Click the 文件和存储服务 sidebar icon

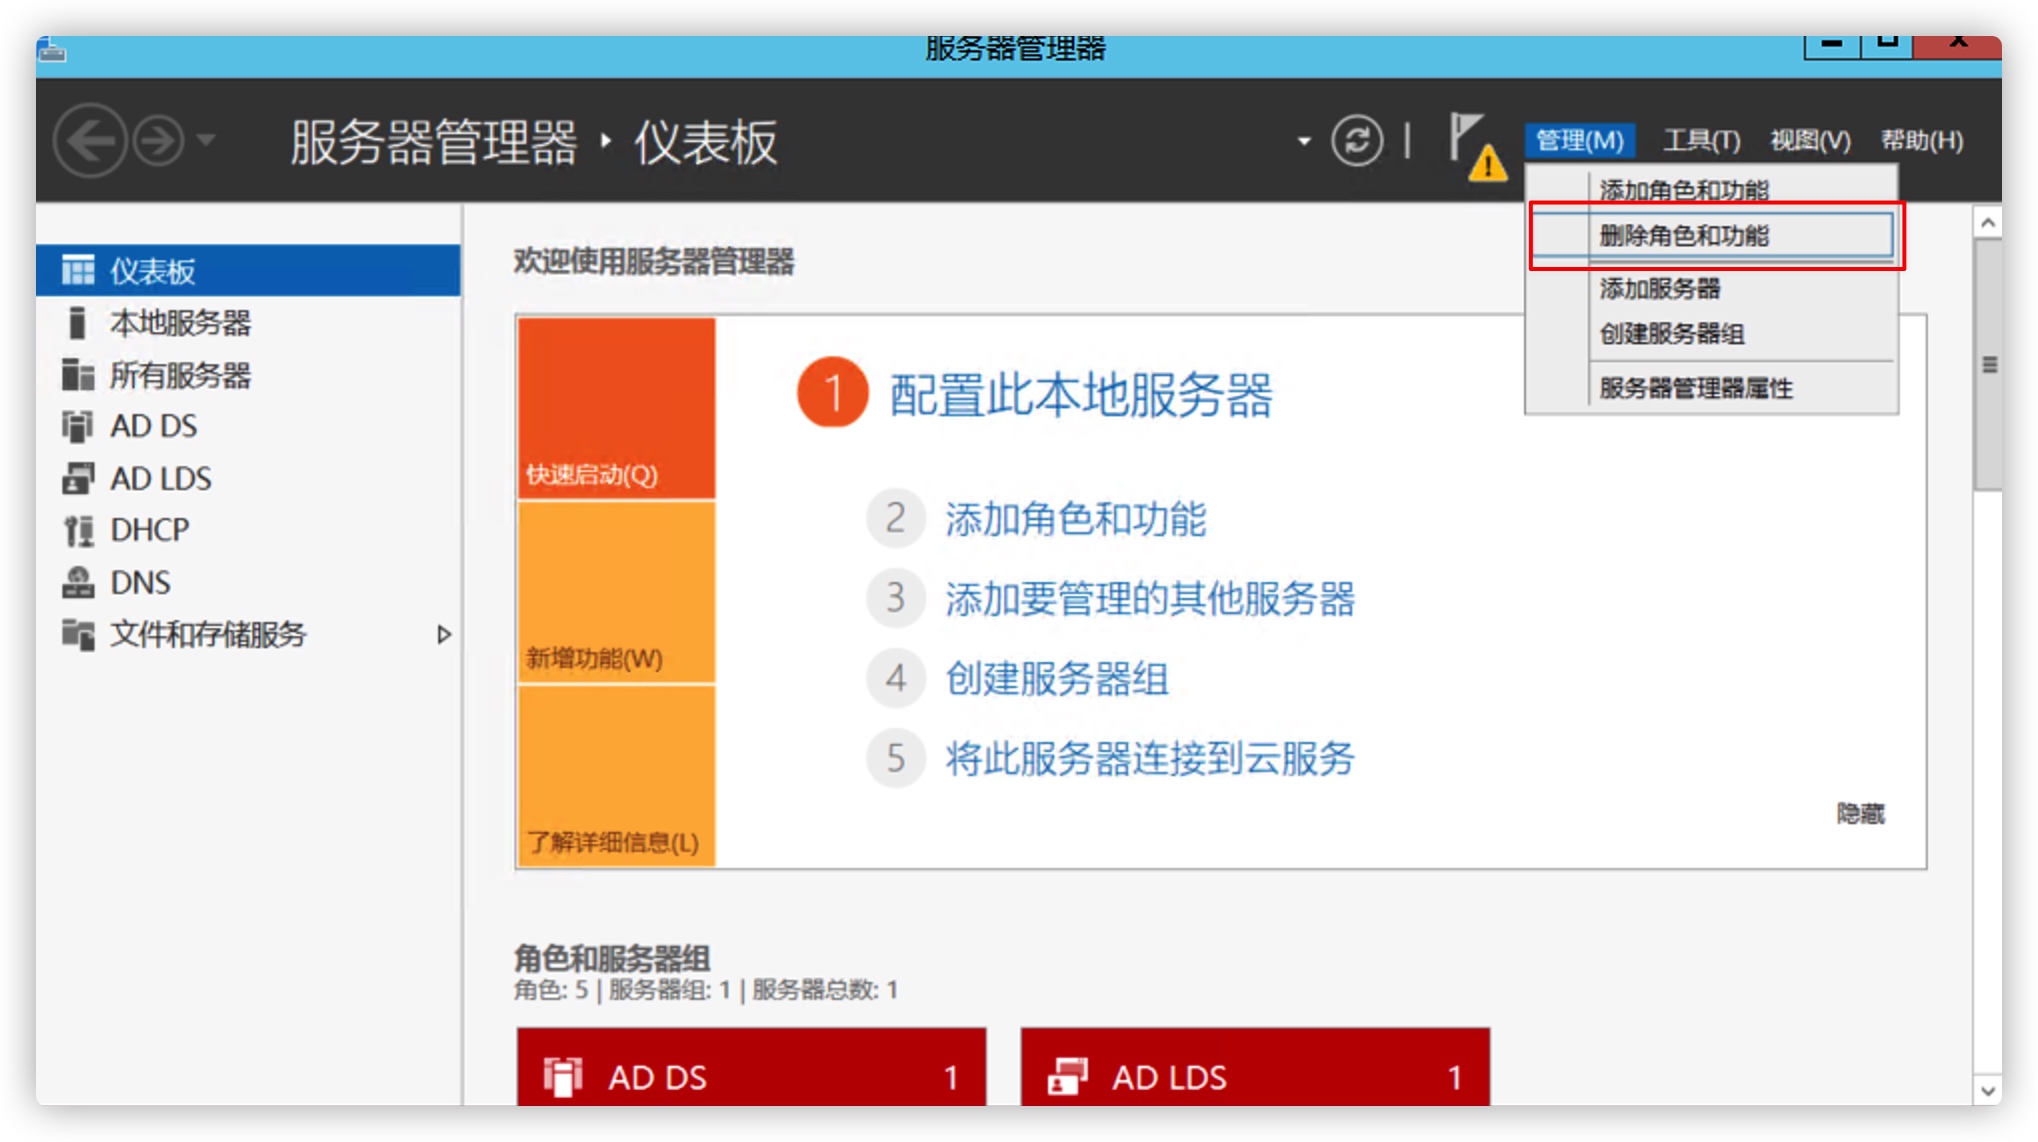click(78, 634)
